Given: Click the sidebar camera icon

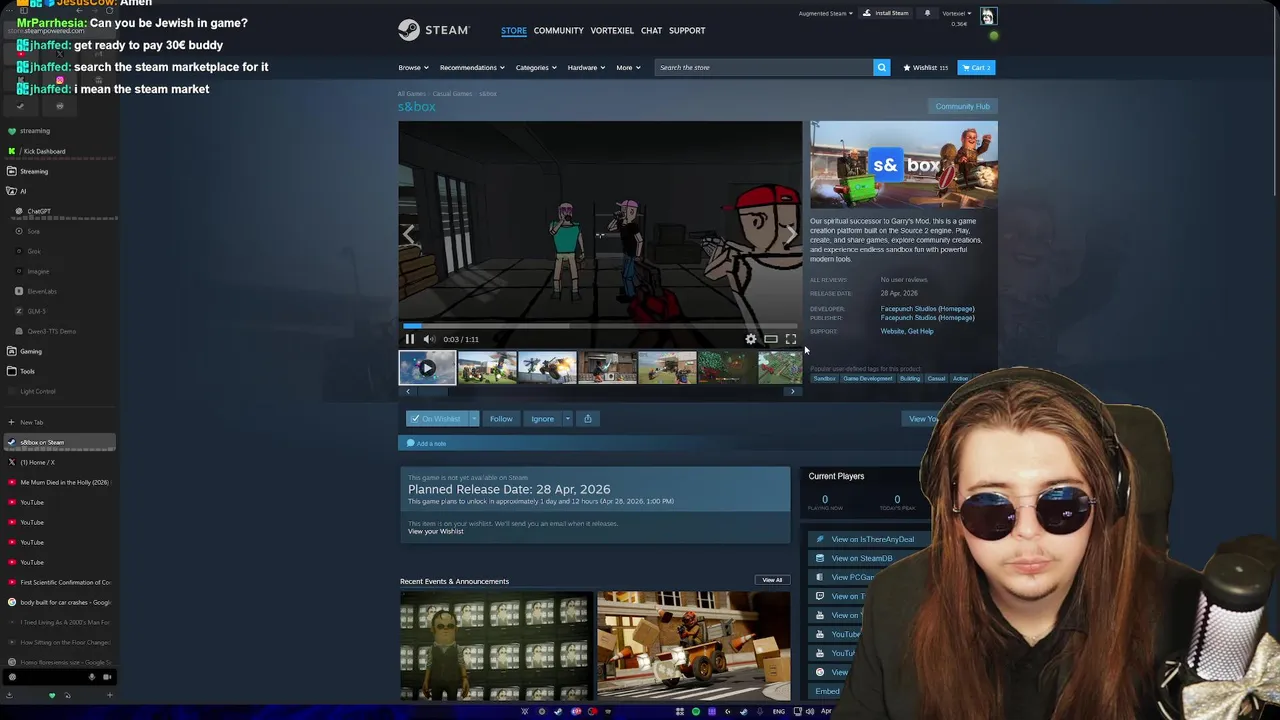Looking at the screenshot, I should point(107,677).
